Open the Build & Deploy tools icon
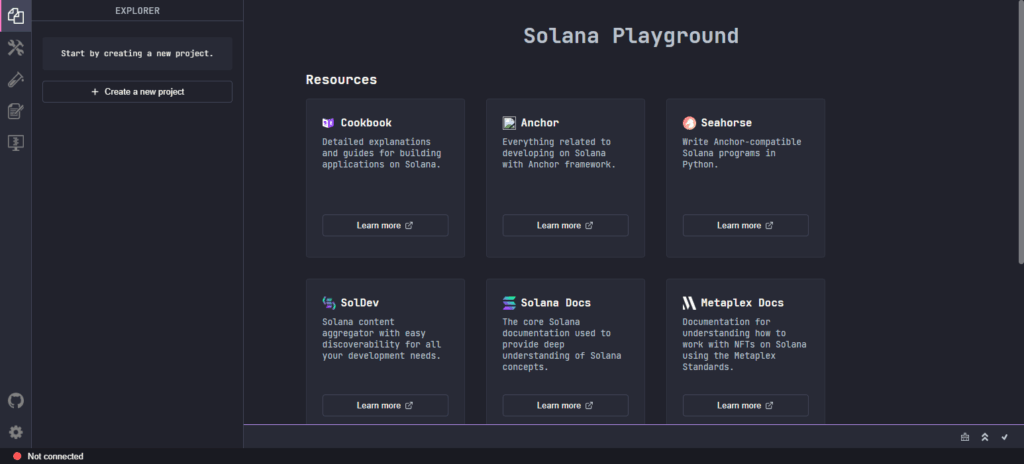The height and width of the screenshot is (464, 1024). pyautogui.click(x=15, y=47)
